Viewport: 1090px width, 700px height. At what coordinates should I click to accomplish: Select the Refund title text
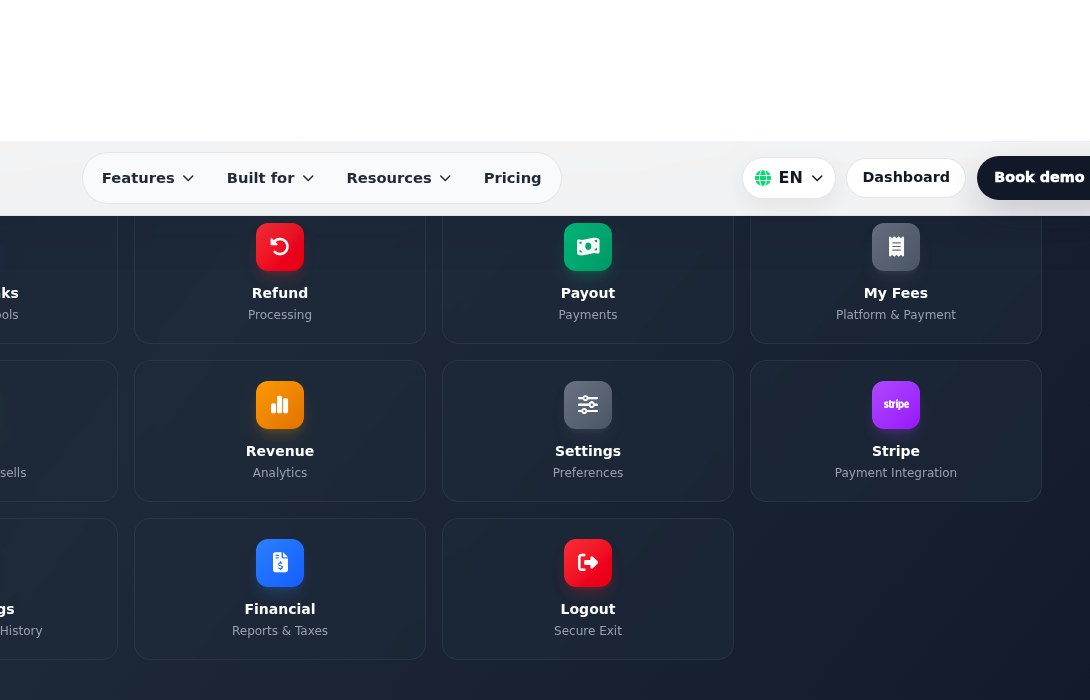click(279, 293)
